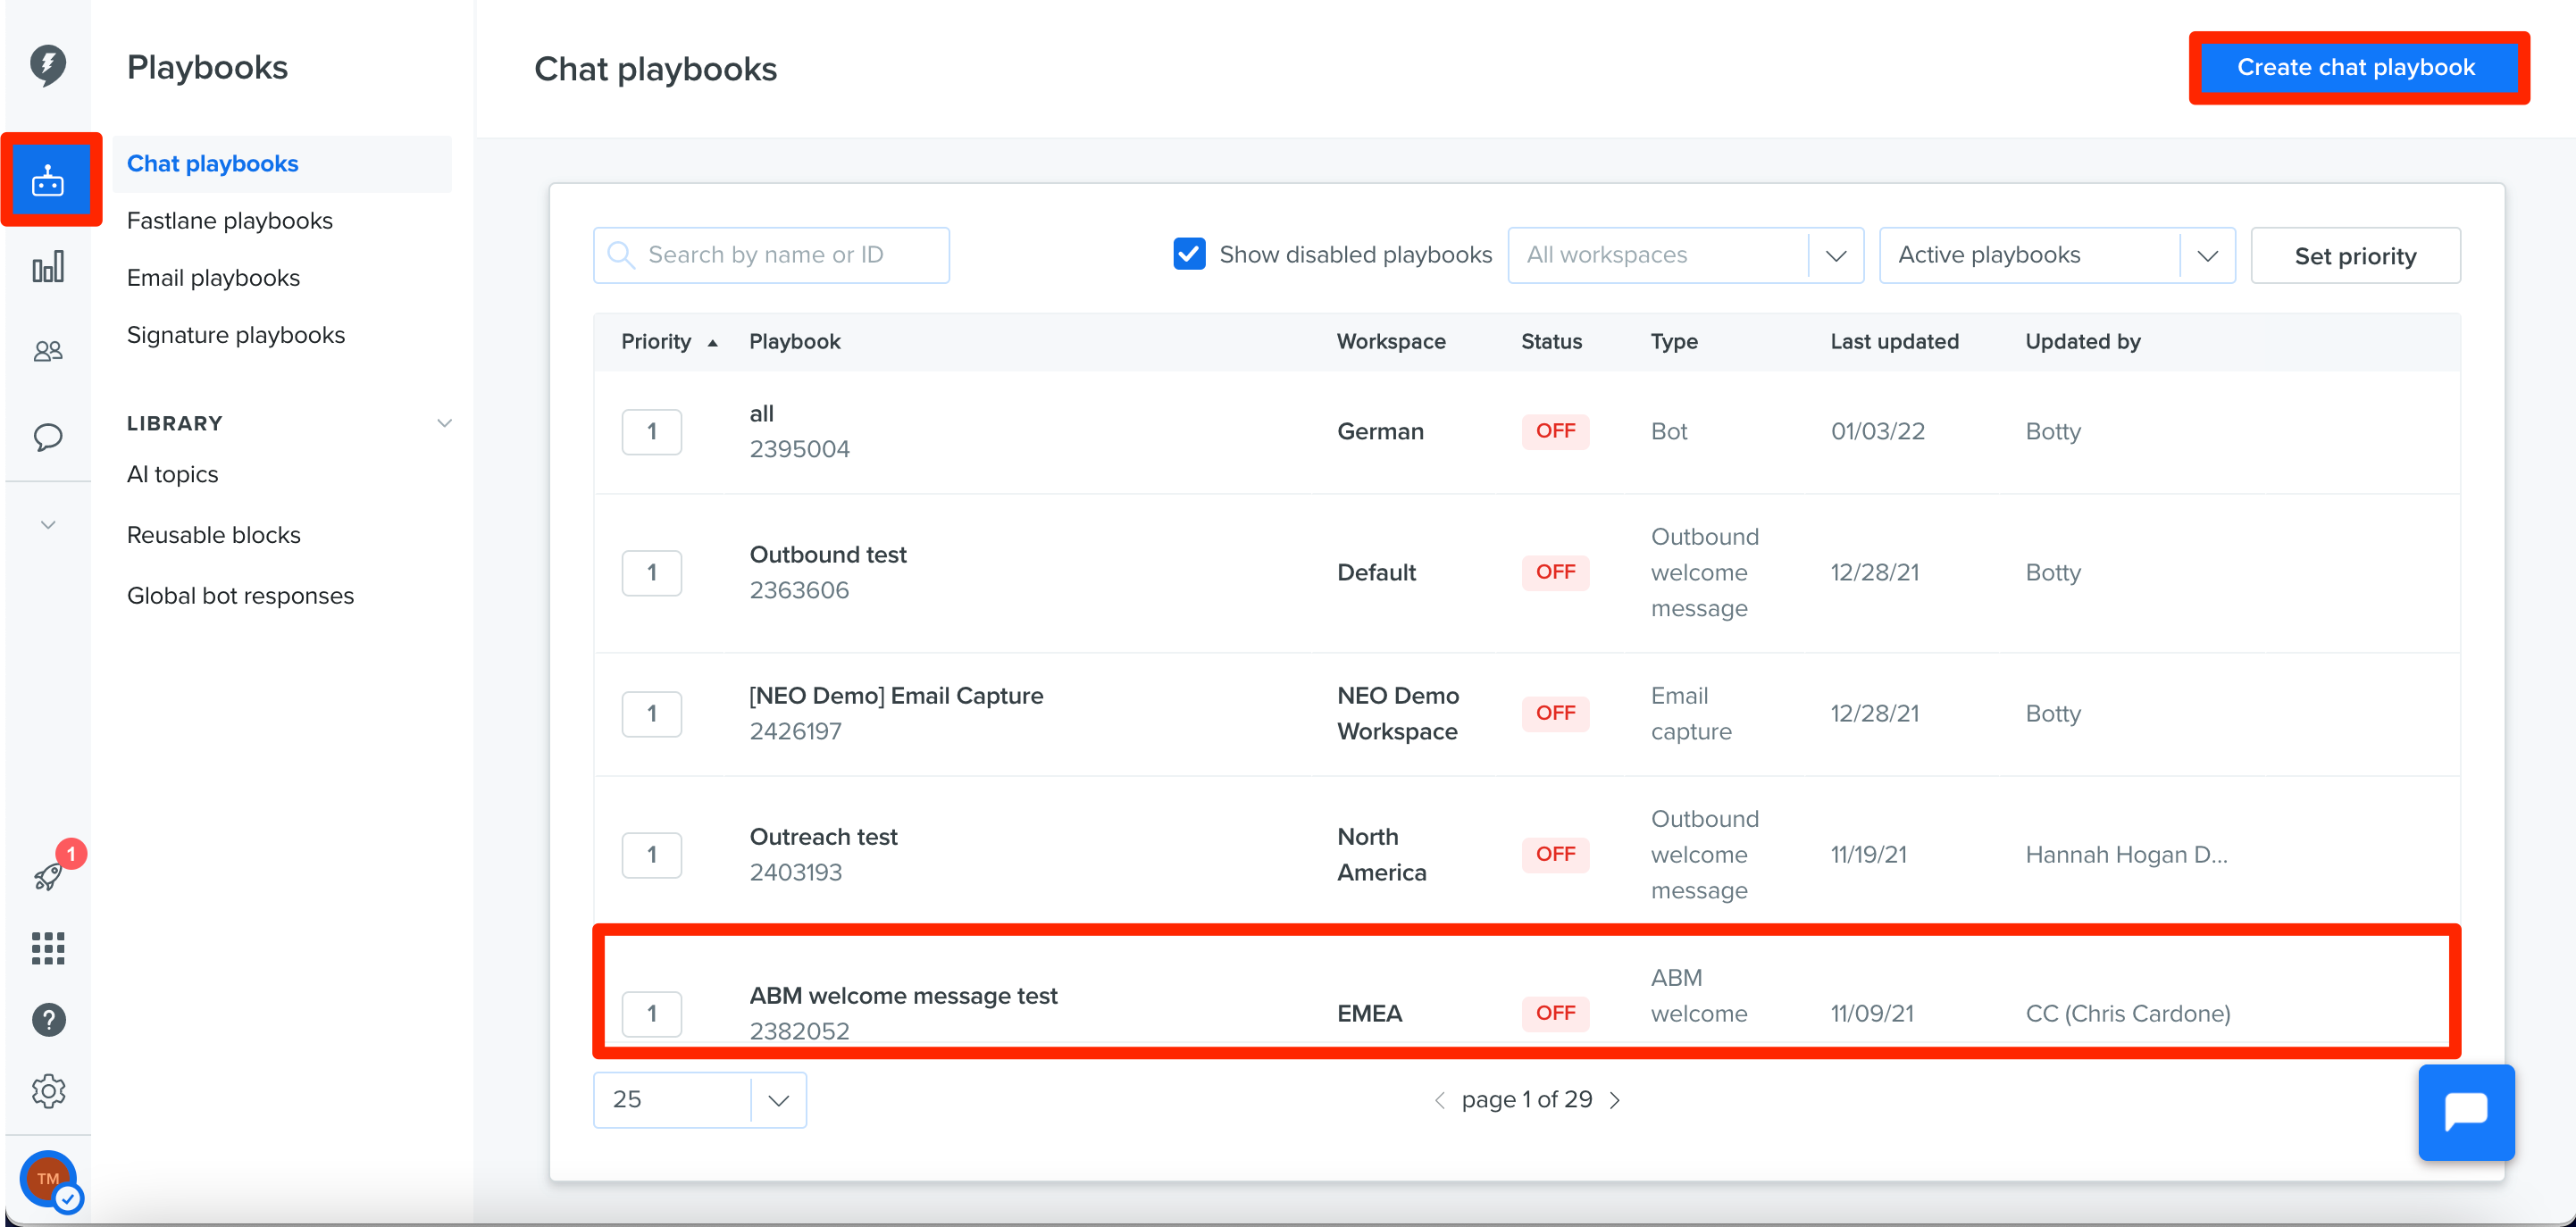Go to next page arrow
This screenshot has height=1227, width=2576.
pyautogui.click(x=1615, y=1100)
